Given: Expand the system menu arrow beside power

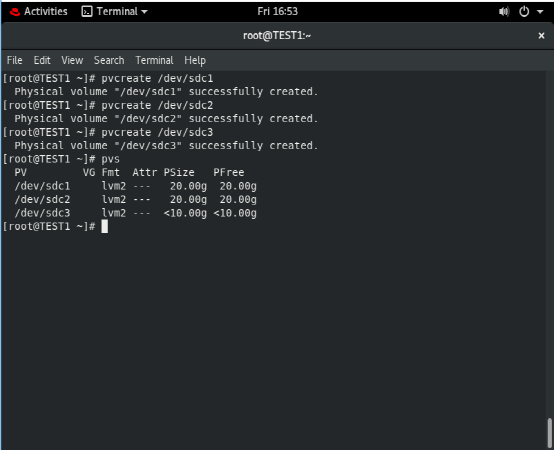Looking at the screenshot, I should tap(540, 12).
